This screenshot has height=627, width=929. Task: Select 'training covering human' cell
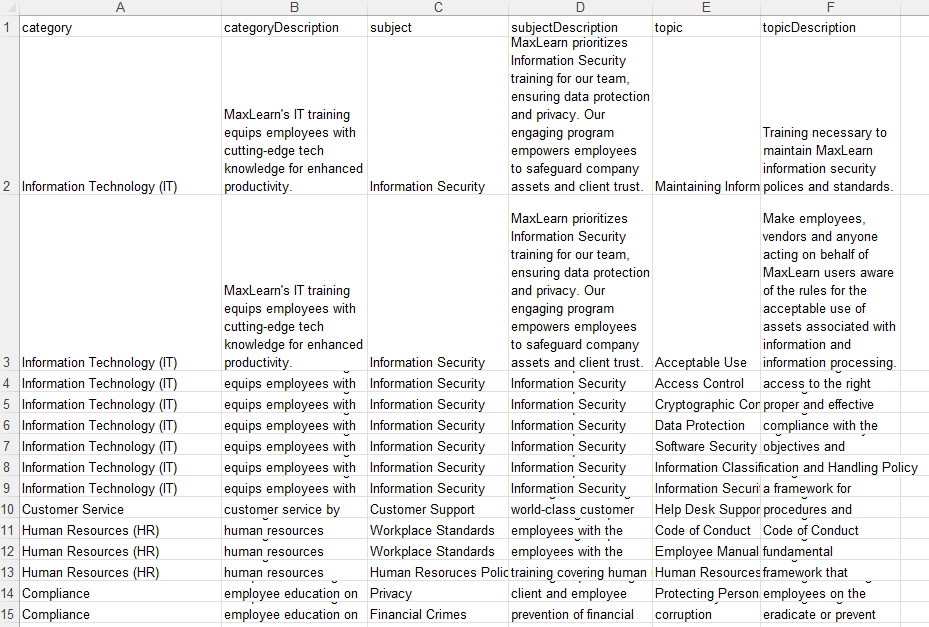tap(580, 572)
